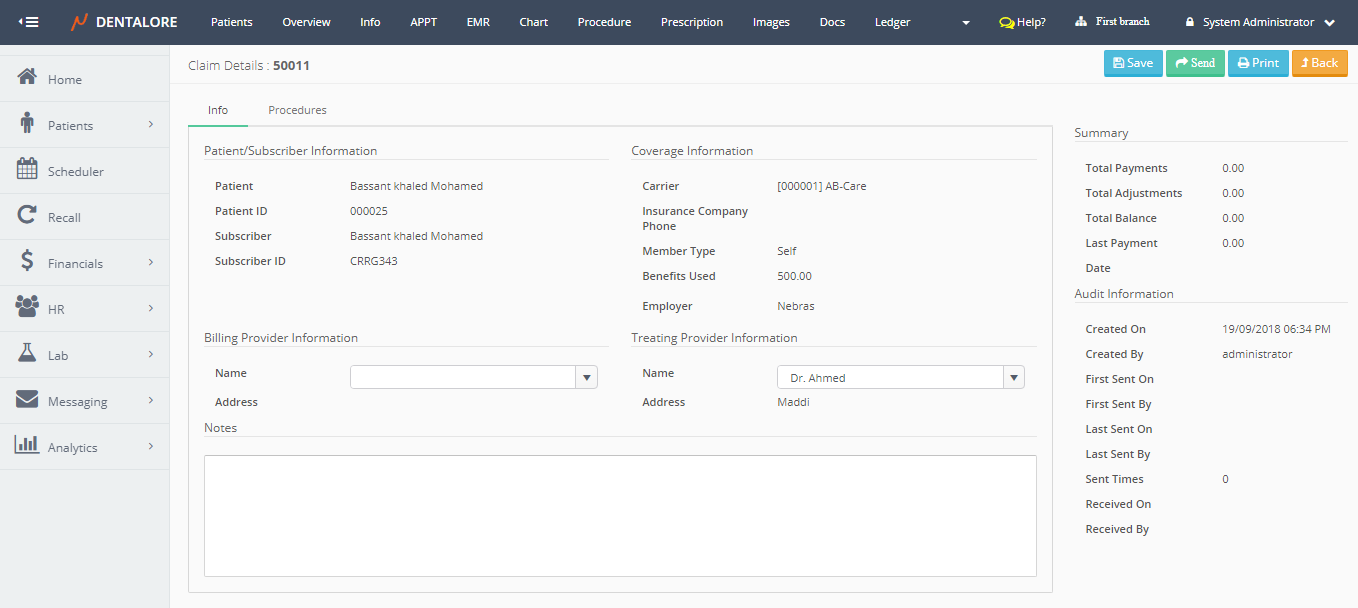The width and height of the screenshot is (1358, 608).
Task: Click the Recall refresh icon
Action: pos(27,216)
